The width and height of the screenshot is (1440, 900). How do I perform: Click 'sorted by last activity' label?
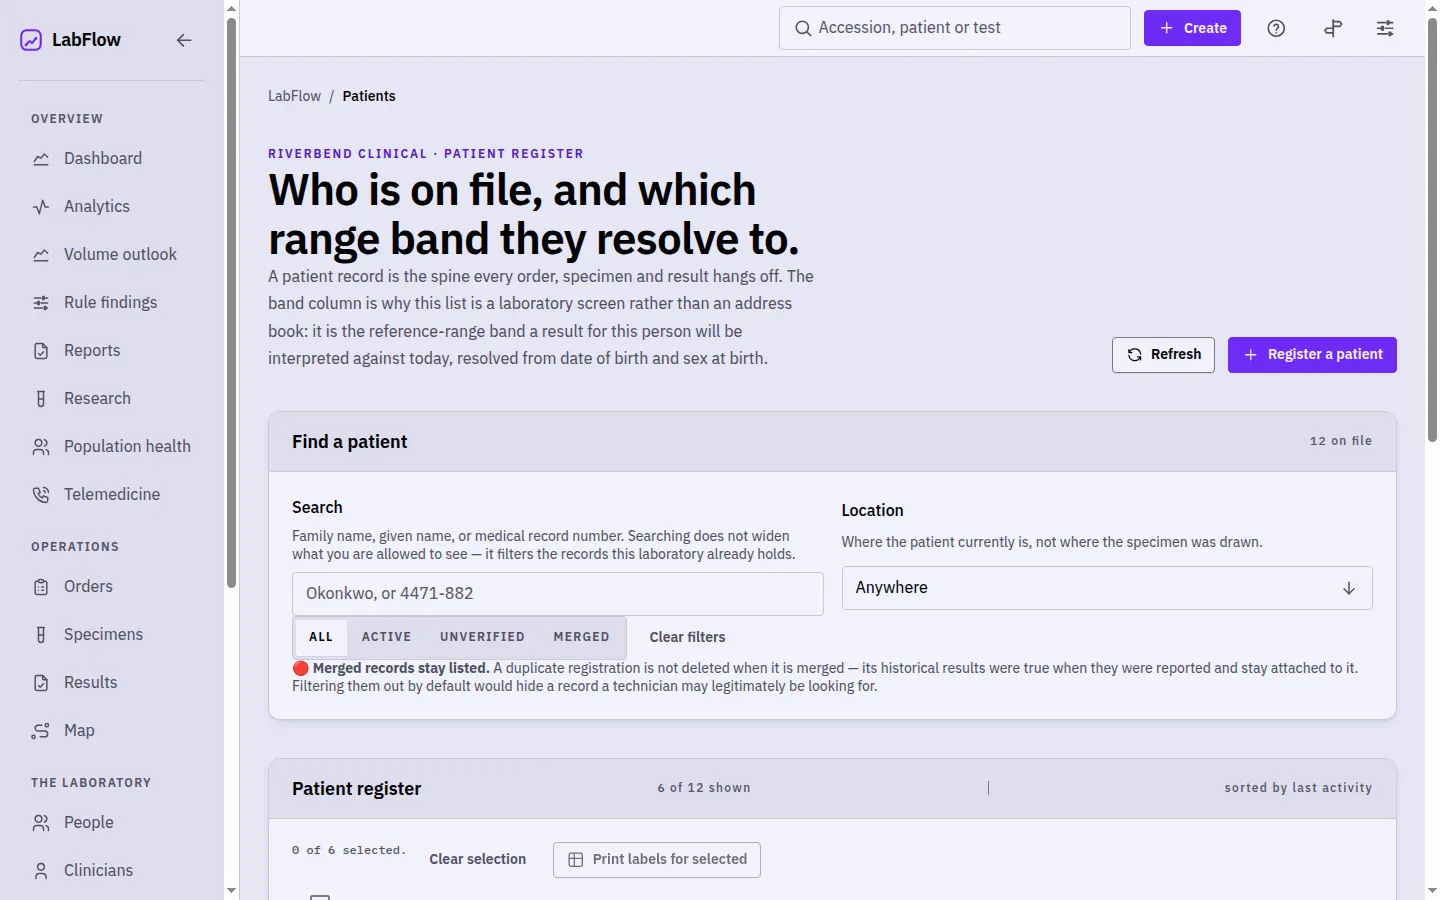(1298, 788)
